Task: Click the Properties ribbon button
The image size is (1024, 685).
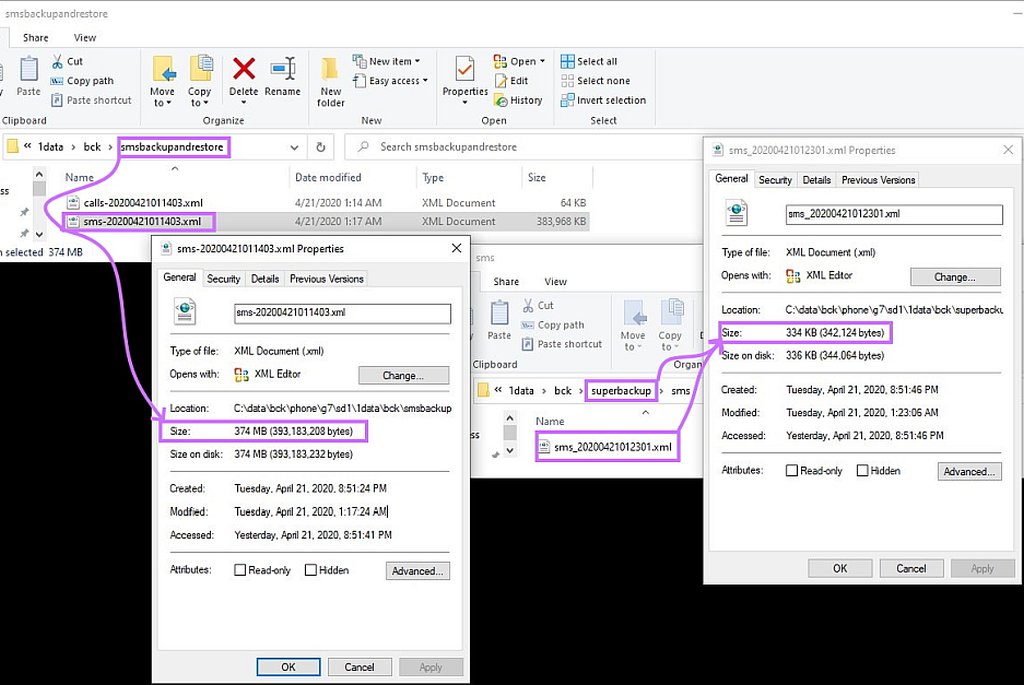Action: [465, 81]
